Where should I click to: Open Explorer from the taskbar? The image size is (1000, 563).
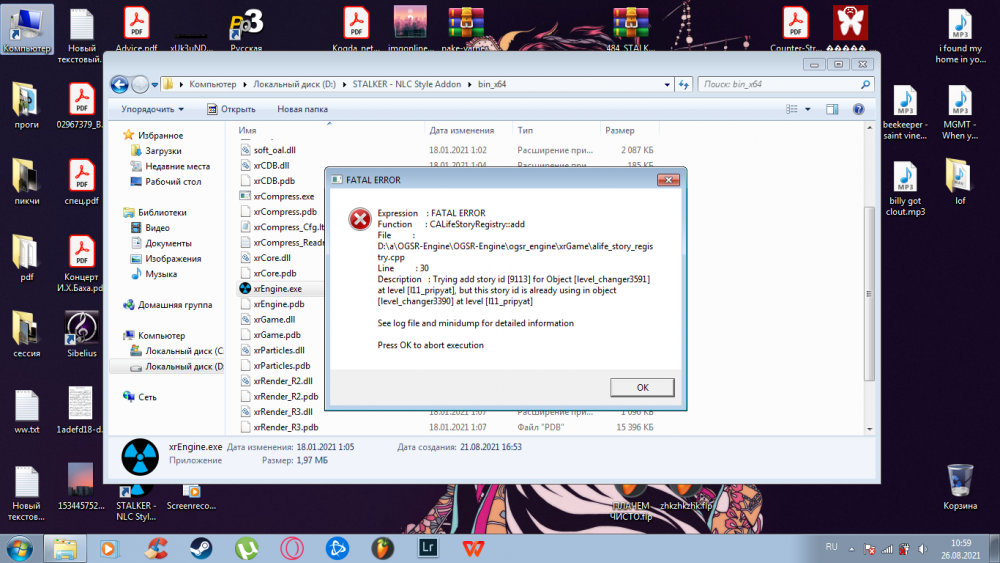65,548
